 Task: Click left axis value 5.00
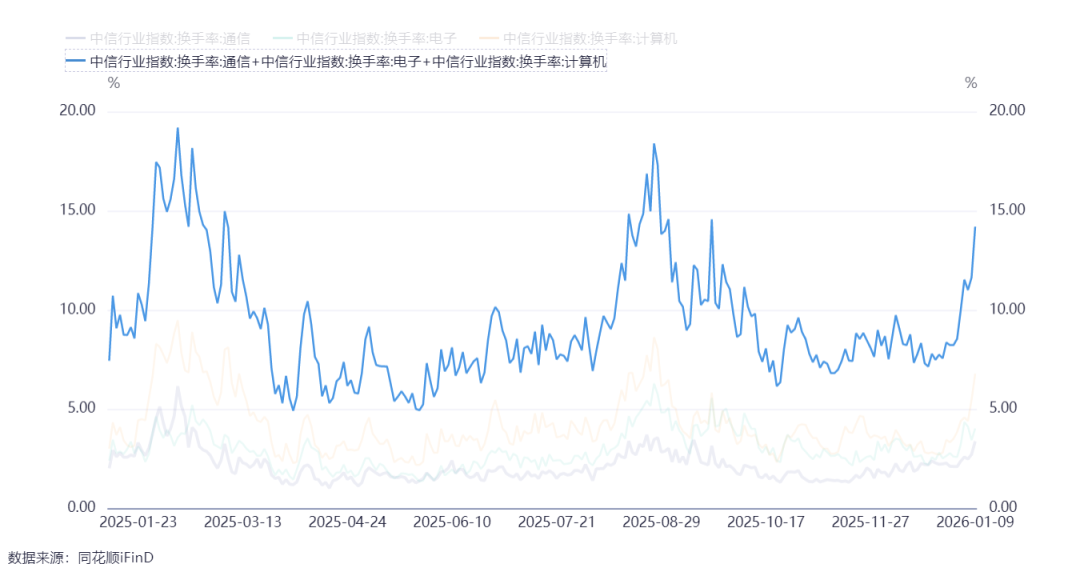pos(81,408)
